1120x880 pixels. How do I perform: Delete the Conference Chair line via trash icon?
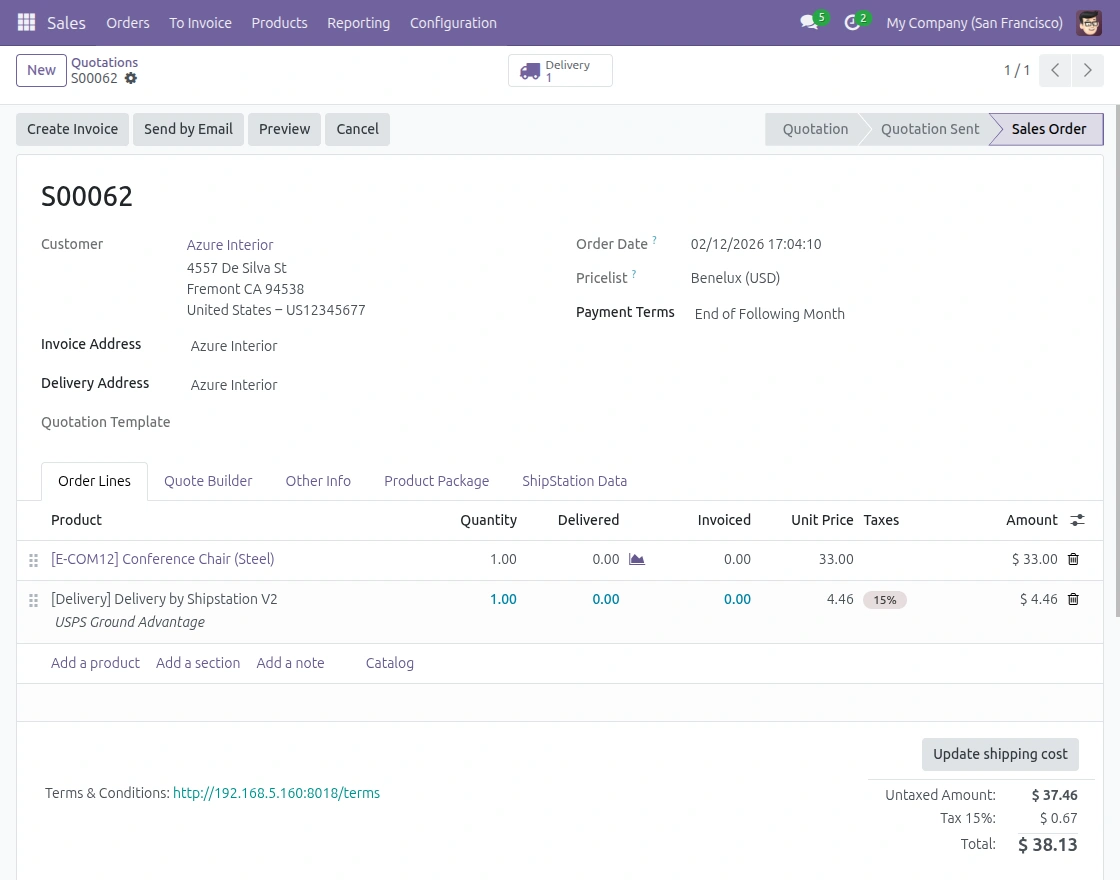click(1073, 559)
